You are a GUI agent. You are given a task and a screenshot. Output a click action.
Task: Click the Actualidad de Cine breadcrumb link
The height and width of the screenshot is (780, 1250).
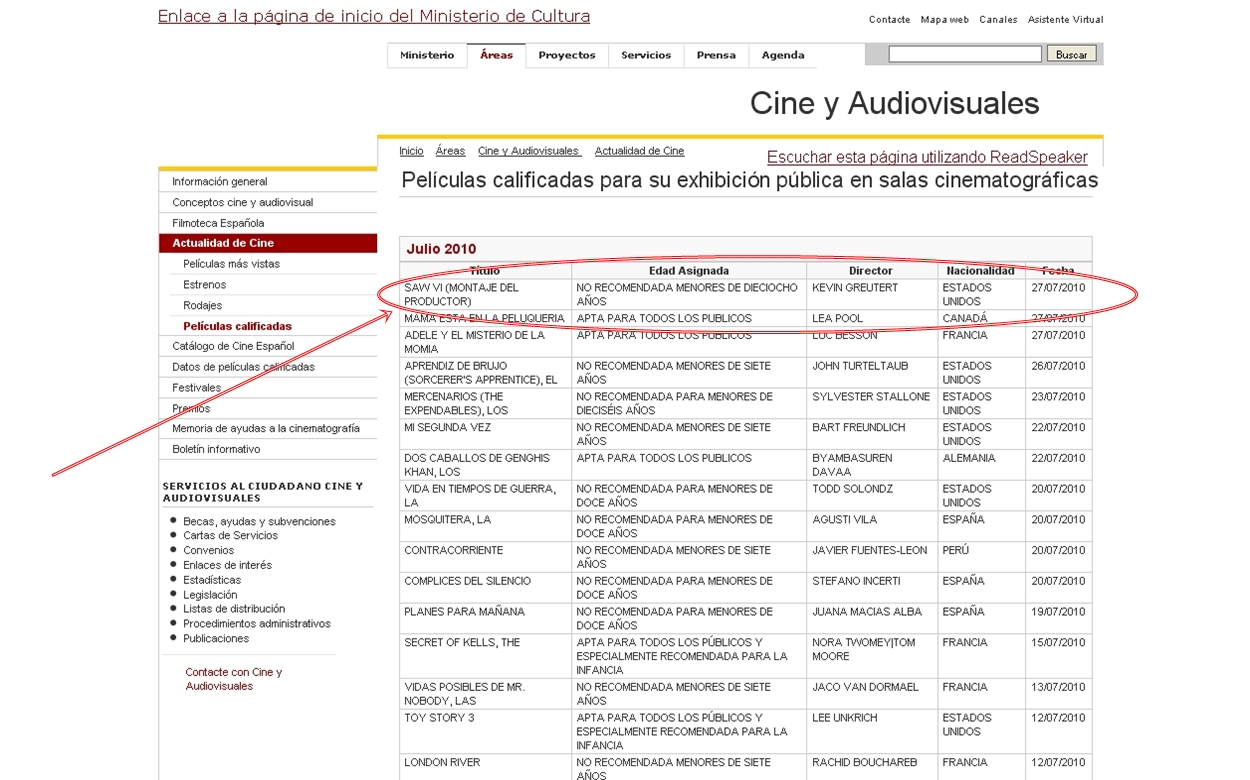(x=639, y=151)
